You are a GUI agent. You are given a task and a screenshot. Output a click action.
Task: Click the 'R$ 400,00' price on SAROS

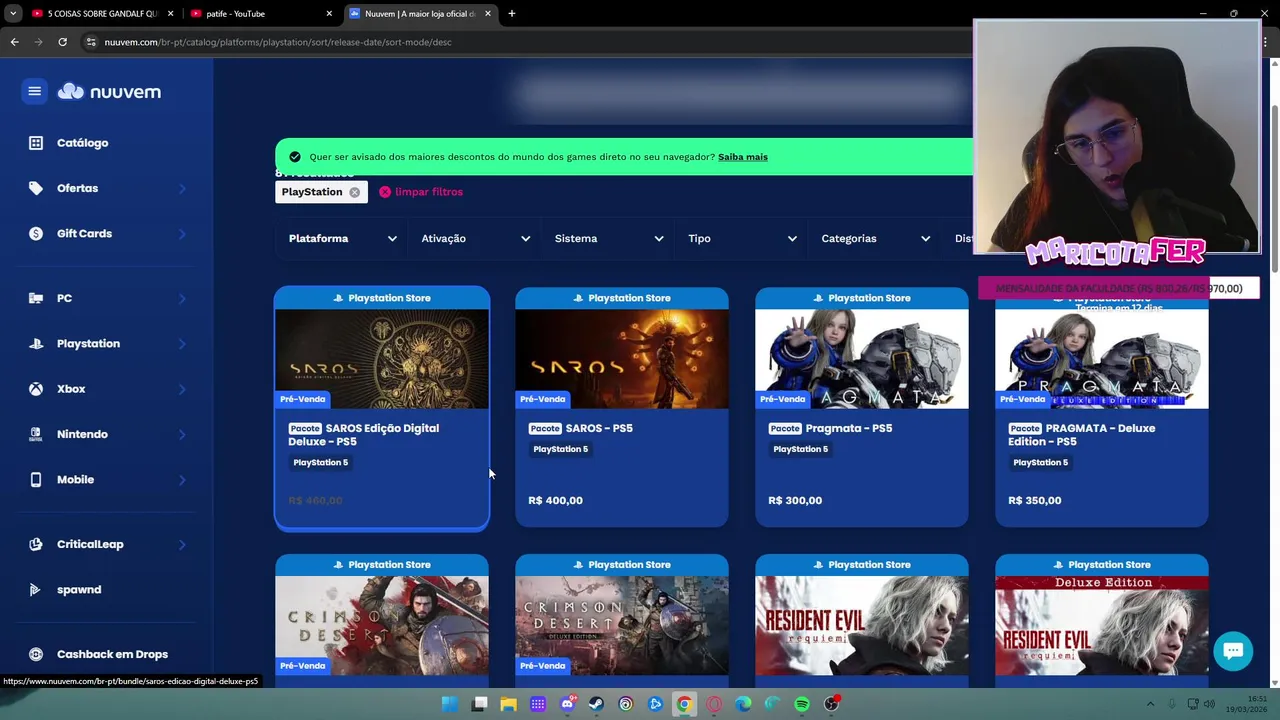555,500
